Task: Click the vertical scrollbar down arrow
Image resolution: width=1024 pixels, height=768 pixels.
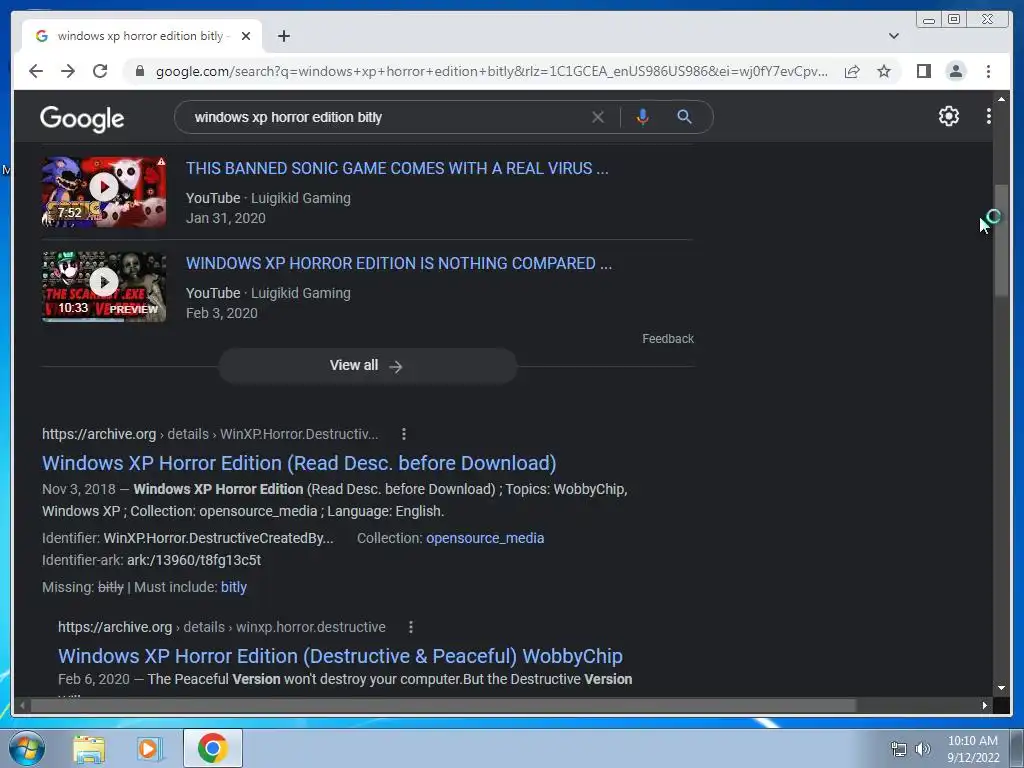Action: point(1001,688)
